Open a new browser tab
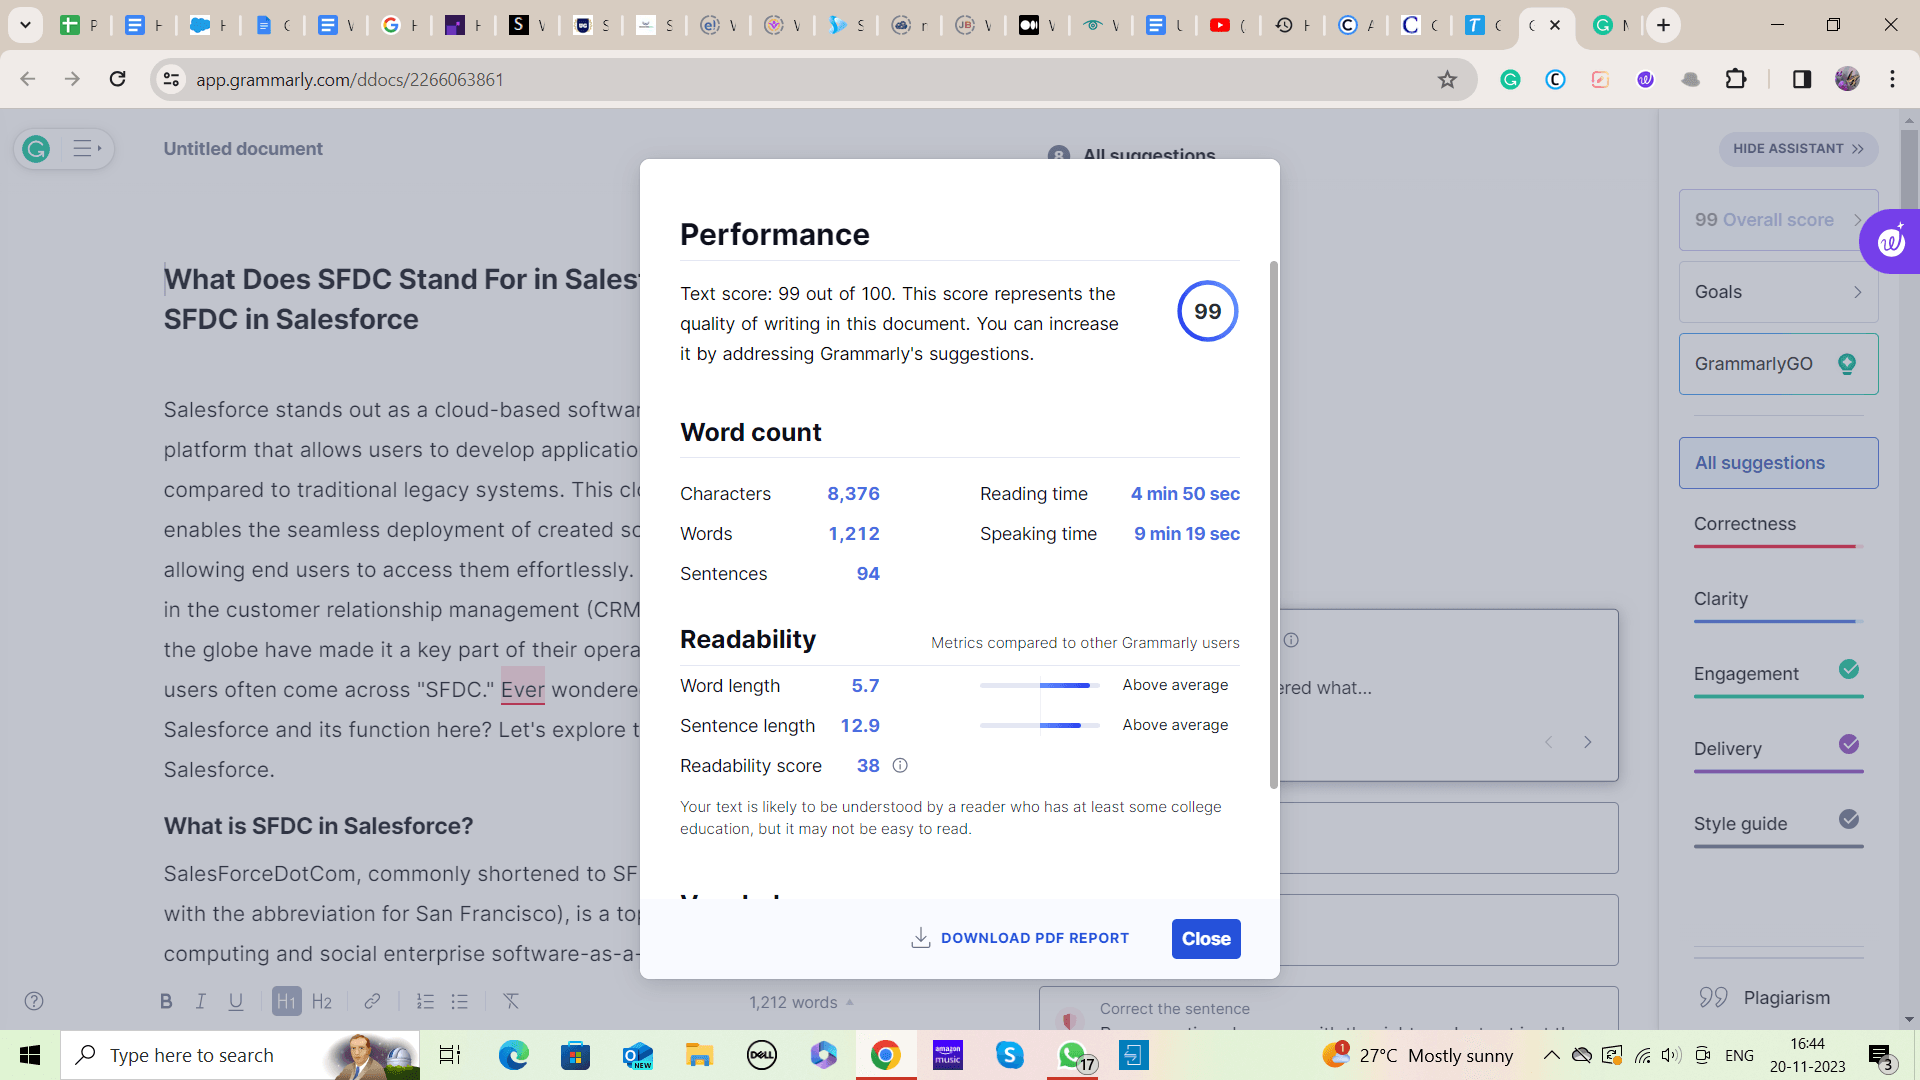The image size is (1920, 1080). coord(1663,25)
